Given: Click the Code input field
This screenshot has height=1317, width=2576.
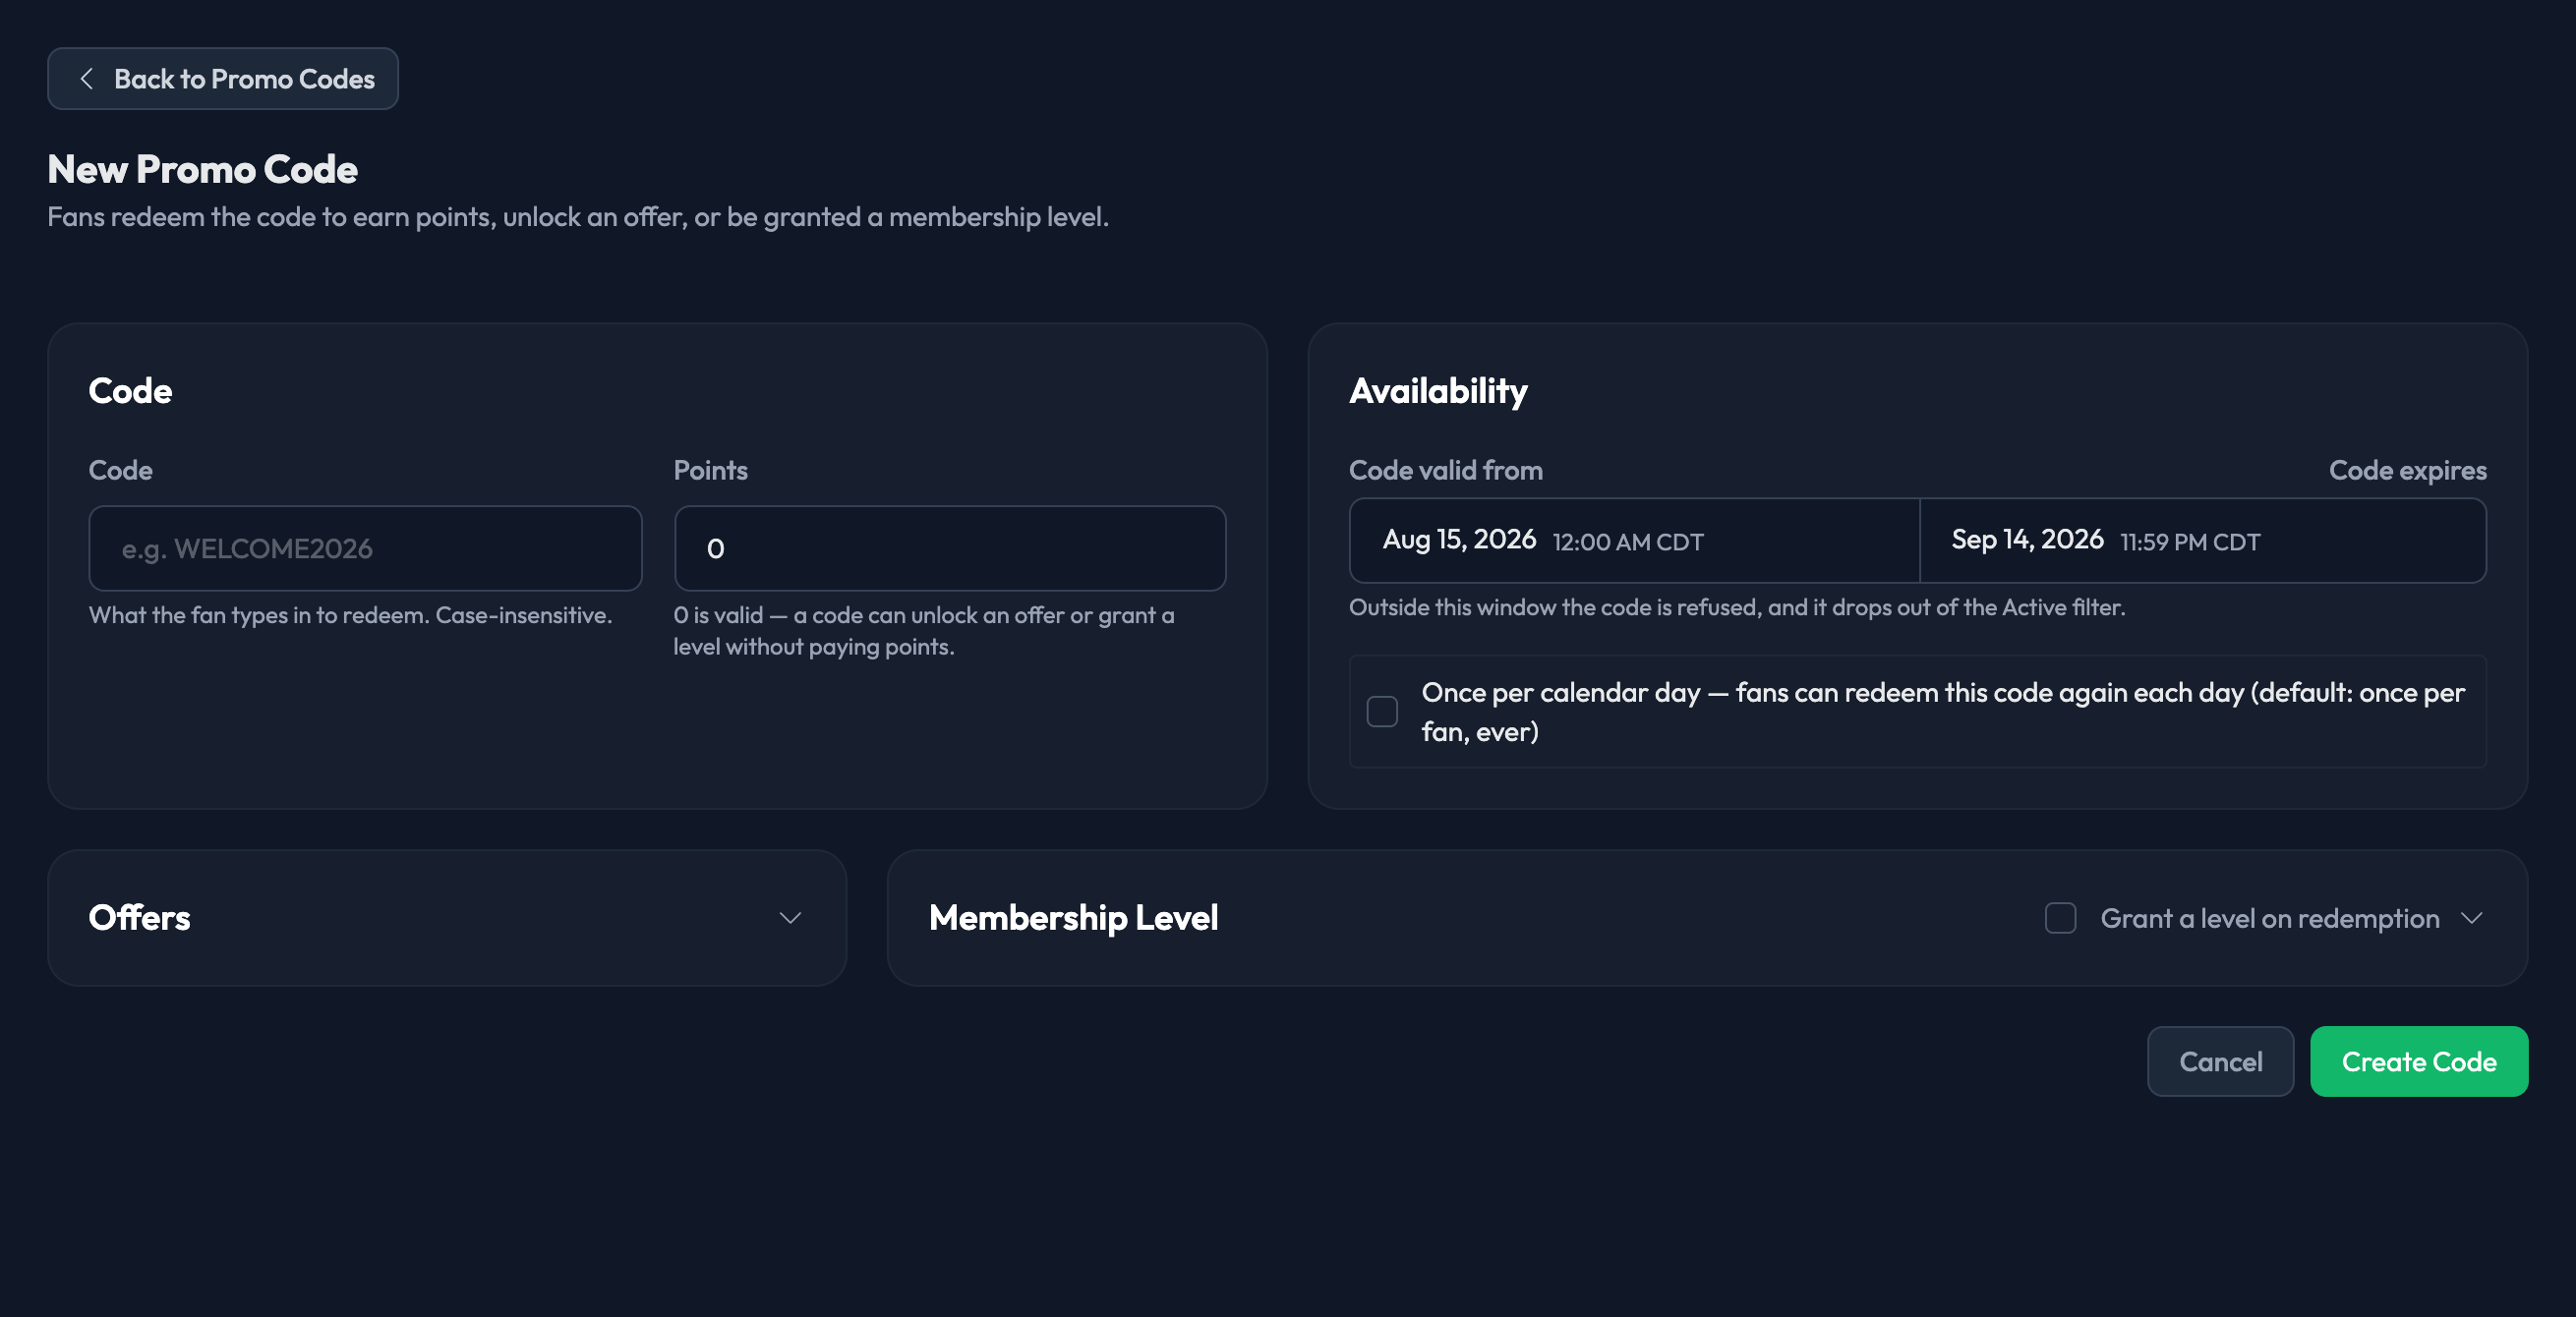Looking at the screenshot, I should [365, 548].
